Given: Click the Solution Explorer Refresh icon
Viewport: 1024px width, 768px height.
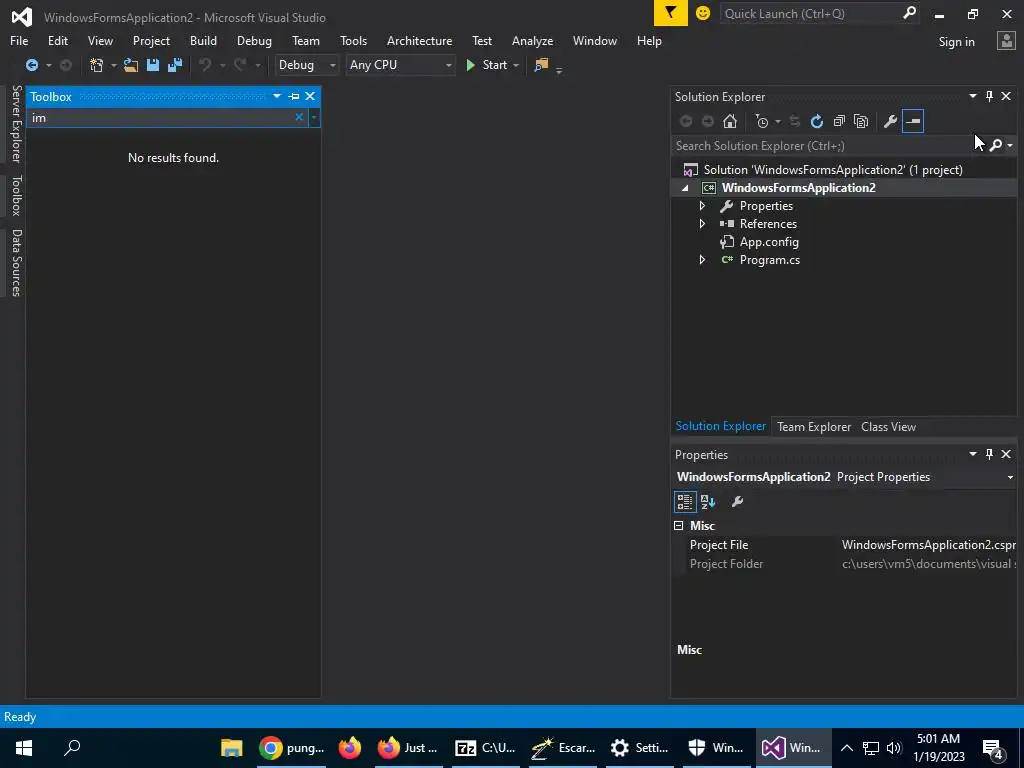Looking at the screenshot, I should [816, 121].
